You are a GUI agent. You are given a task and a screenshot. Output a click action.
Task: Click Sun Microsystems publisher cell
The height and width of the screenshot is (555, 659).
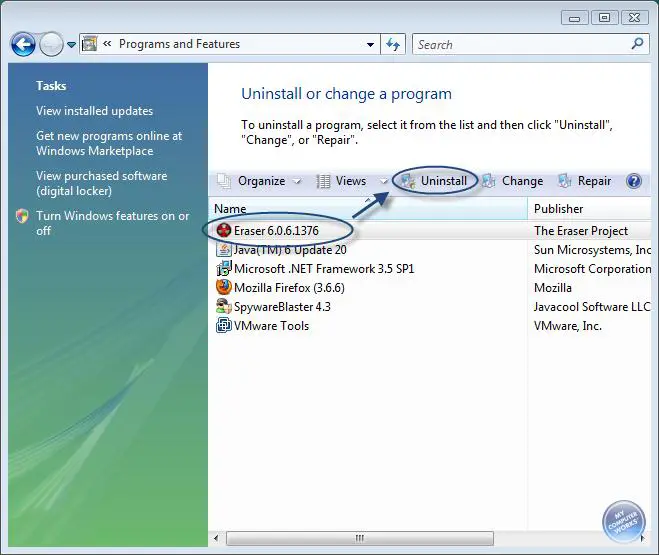593,250
